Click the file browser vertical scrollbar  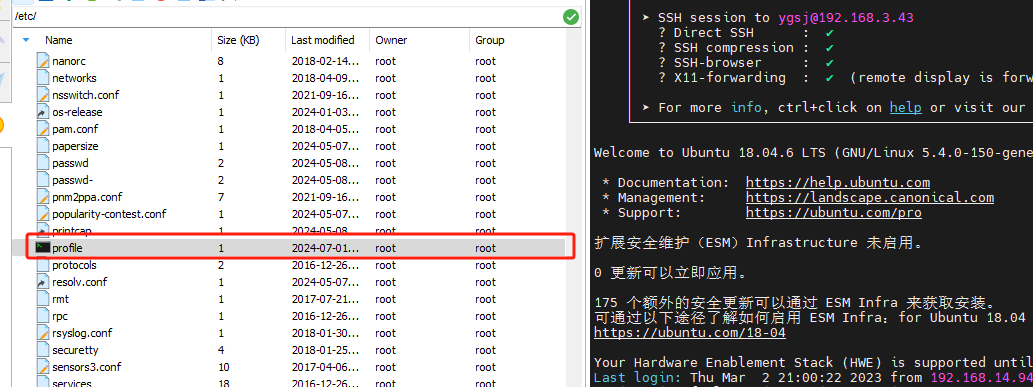coord(574,208)
